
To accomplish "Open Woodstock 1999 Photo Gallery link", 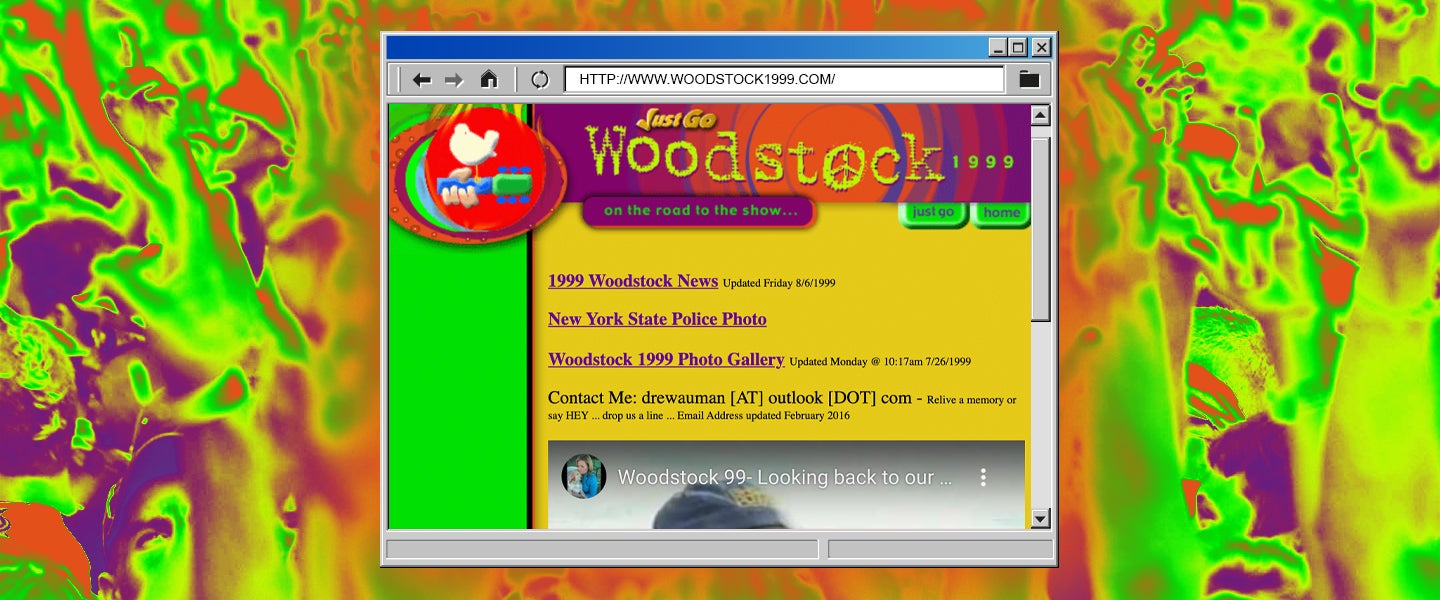I will click(666, 360).
